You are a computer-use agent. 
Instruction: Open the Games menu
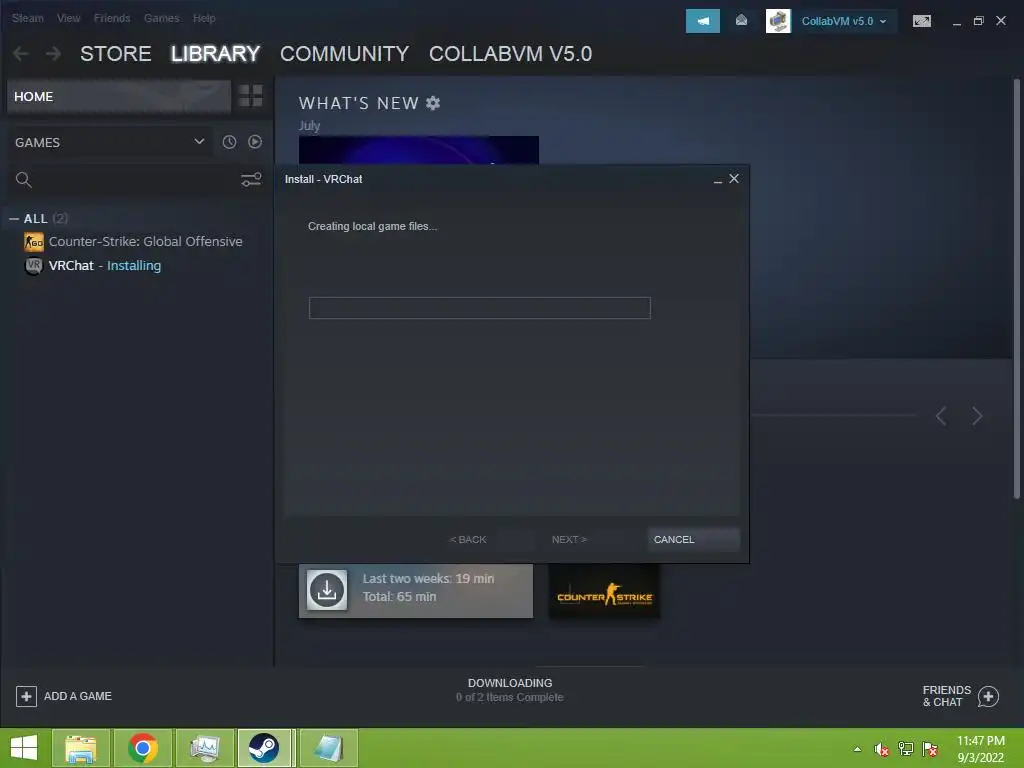161,18
